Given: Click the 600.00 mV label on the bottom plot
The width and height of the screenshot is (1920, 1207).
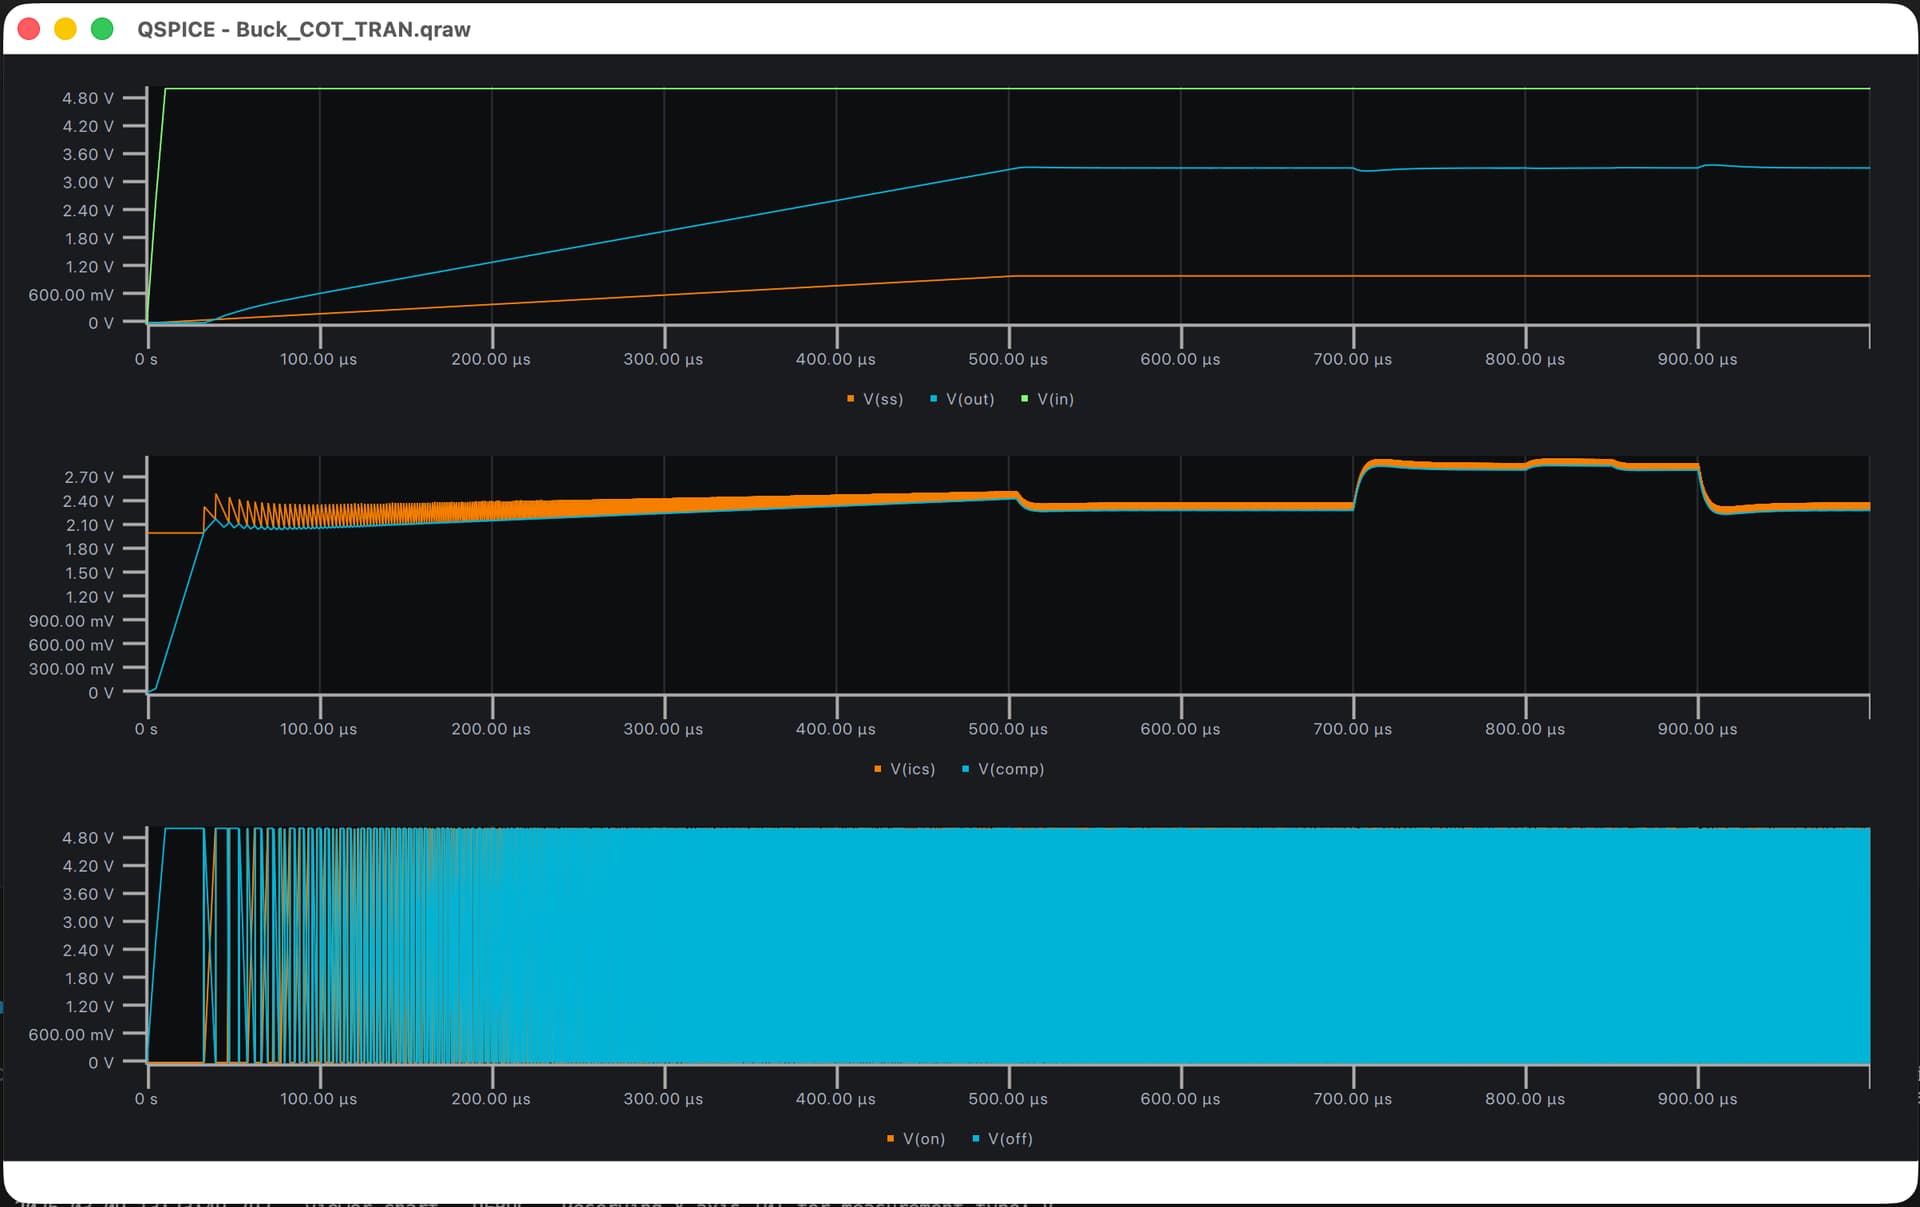Looking at the screenshot, I should point(71,1034).
